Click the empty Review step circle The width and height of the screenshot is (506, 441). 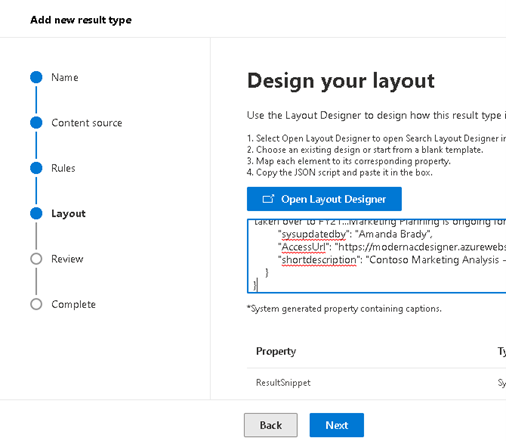click(x=36, y=259)
